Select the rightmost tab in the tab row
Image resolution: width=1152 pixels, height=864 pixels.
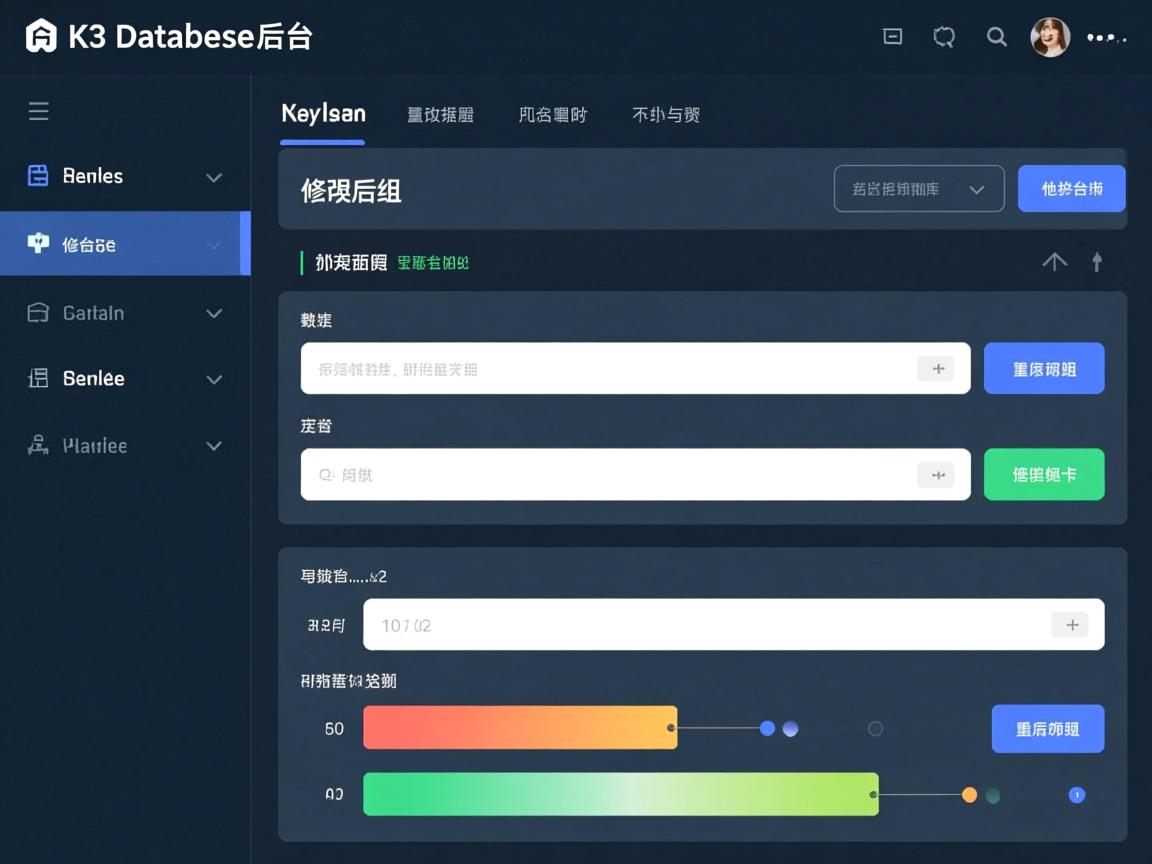pos(665,114)
